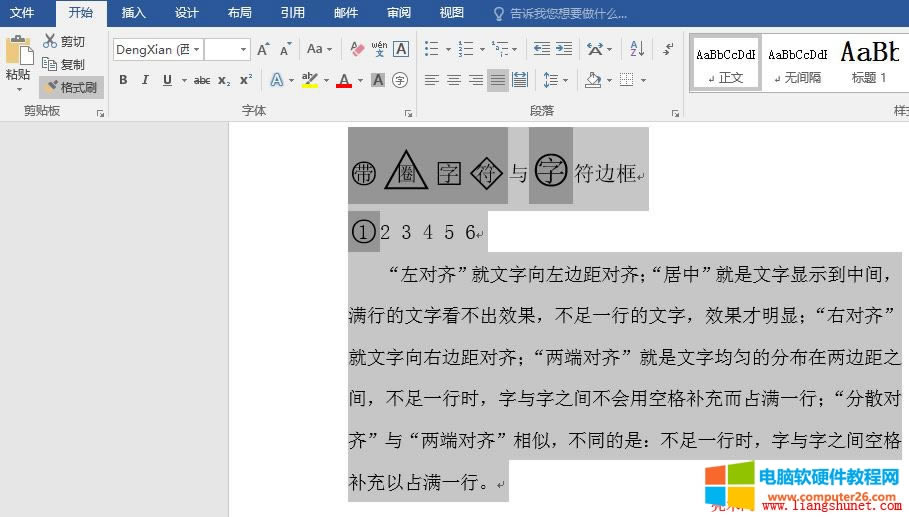Open the DengXian font name dropdown
Viewport: 909px width, 517px height.
pyautogui.click(x=197, y=49)
